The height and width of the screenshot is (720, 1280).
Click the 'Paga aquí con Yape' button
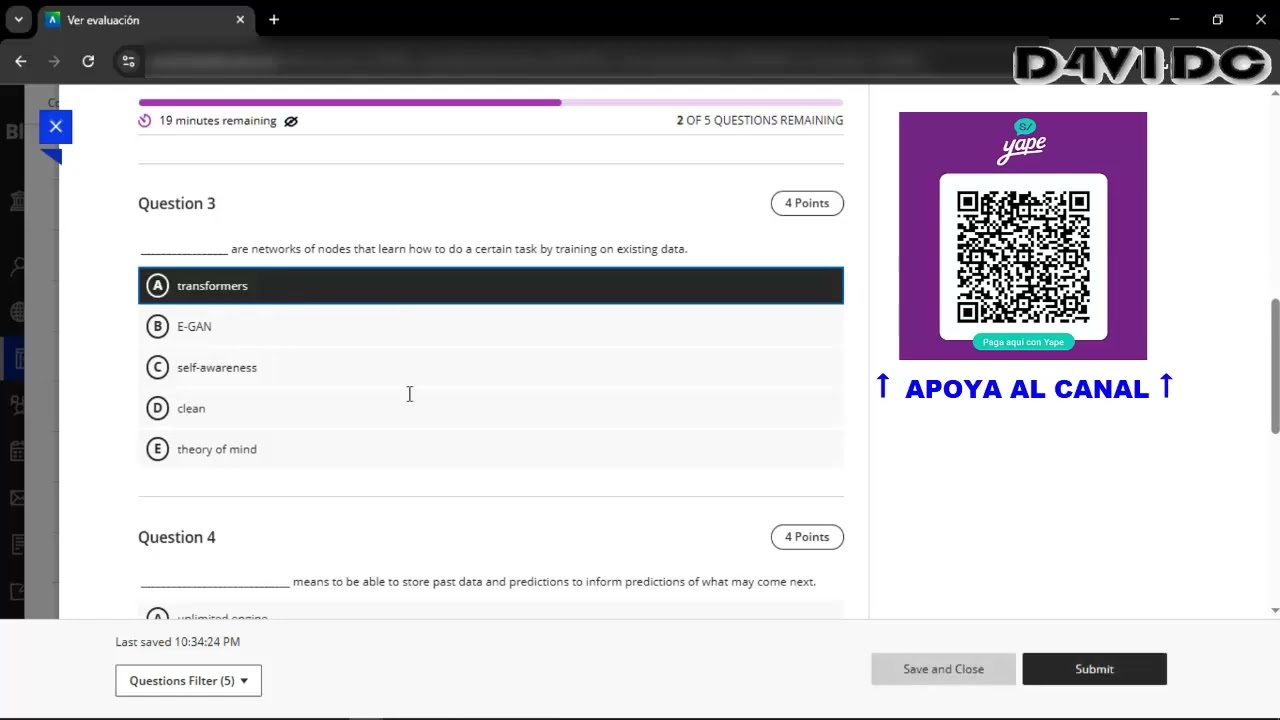1023,342
